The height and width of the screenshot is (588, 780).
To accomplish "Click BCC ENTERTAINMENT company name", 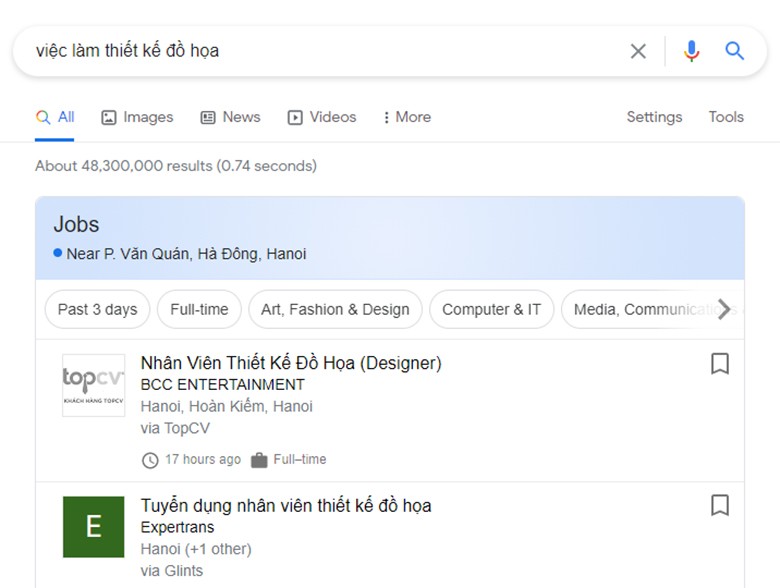I will [222, 385].
